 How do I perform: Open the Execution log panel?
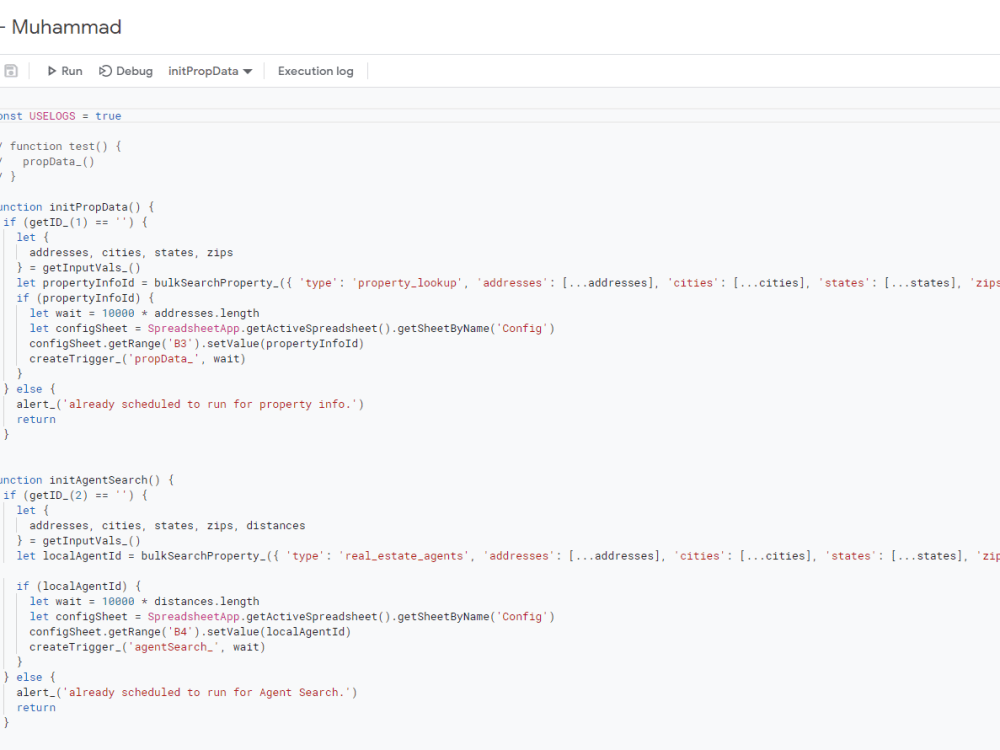point(315,71)
